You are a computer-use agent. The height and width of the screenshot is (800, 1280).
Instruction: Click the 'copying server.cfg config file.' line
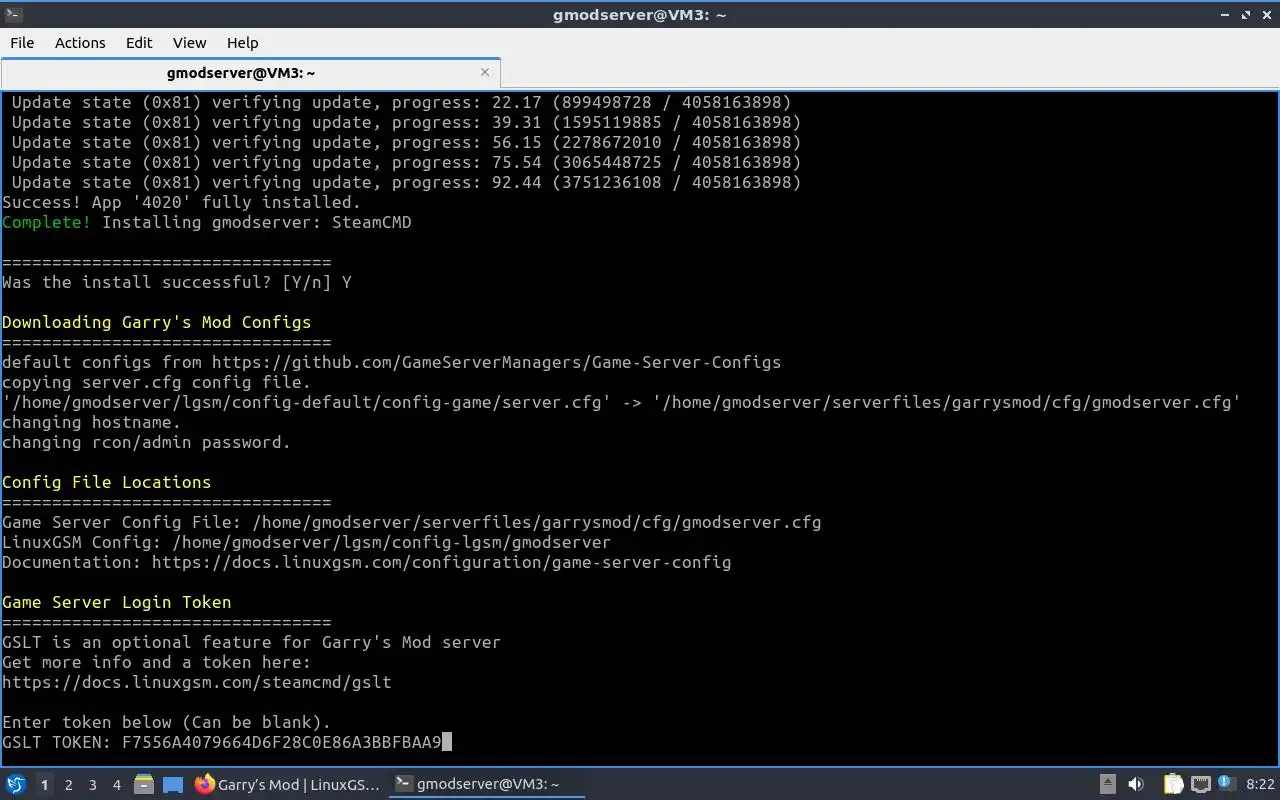tap(157, 382)
